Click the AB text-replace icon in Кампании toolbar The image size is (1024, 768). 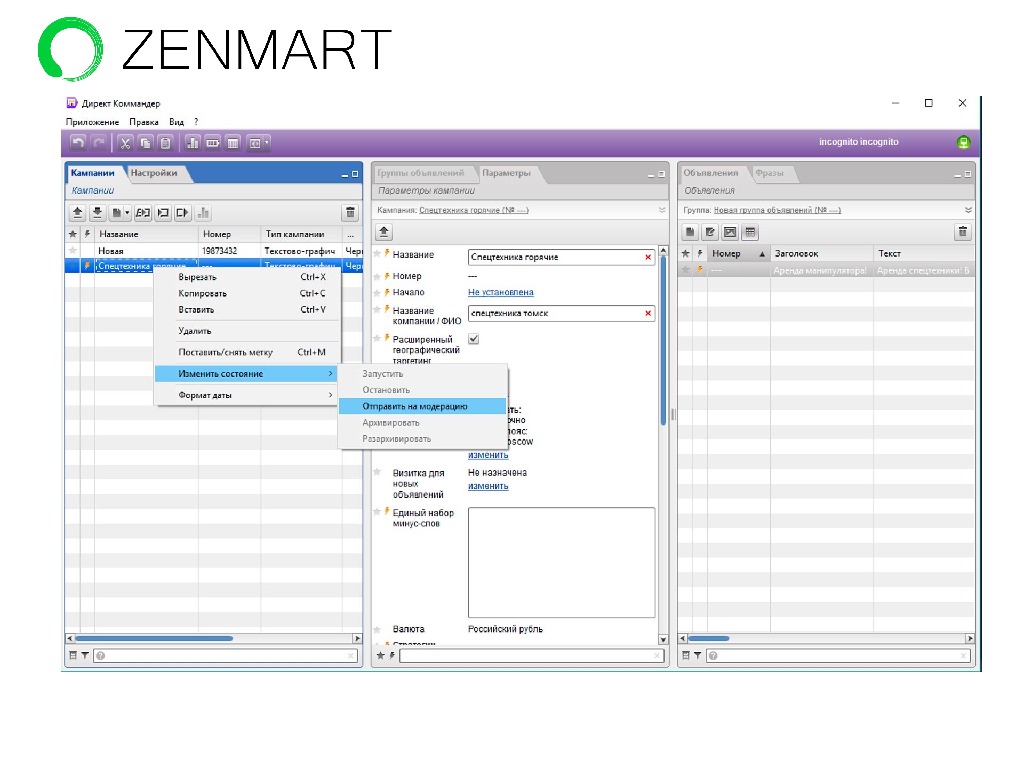tap(143, 212)
